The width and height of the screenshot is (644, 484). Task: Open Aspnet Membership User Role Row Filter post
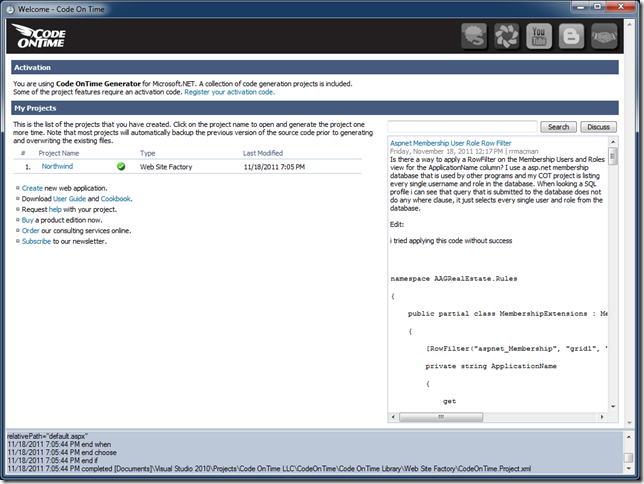tap(451, 143)
